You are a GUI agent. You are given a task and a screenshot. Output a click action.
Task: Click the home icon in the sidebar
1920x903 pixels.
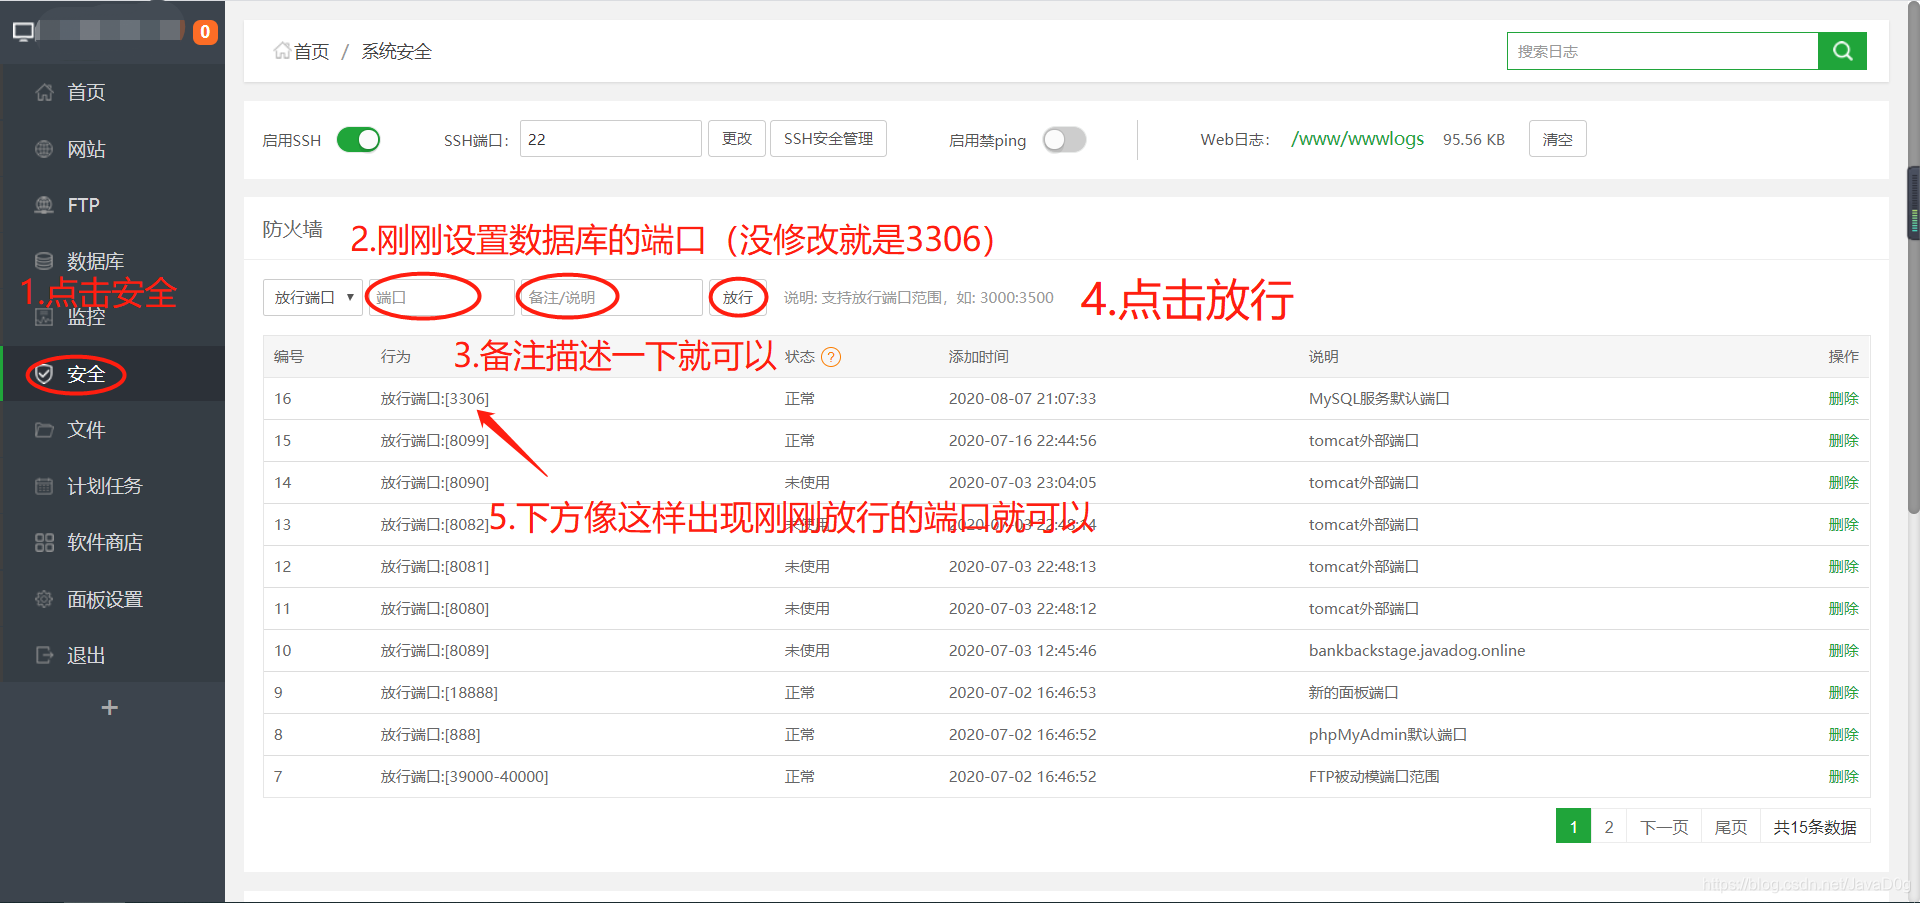44,93
